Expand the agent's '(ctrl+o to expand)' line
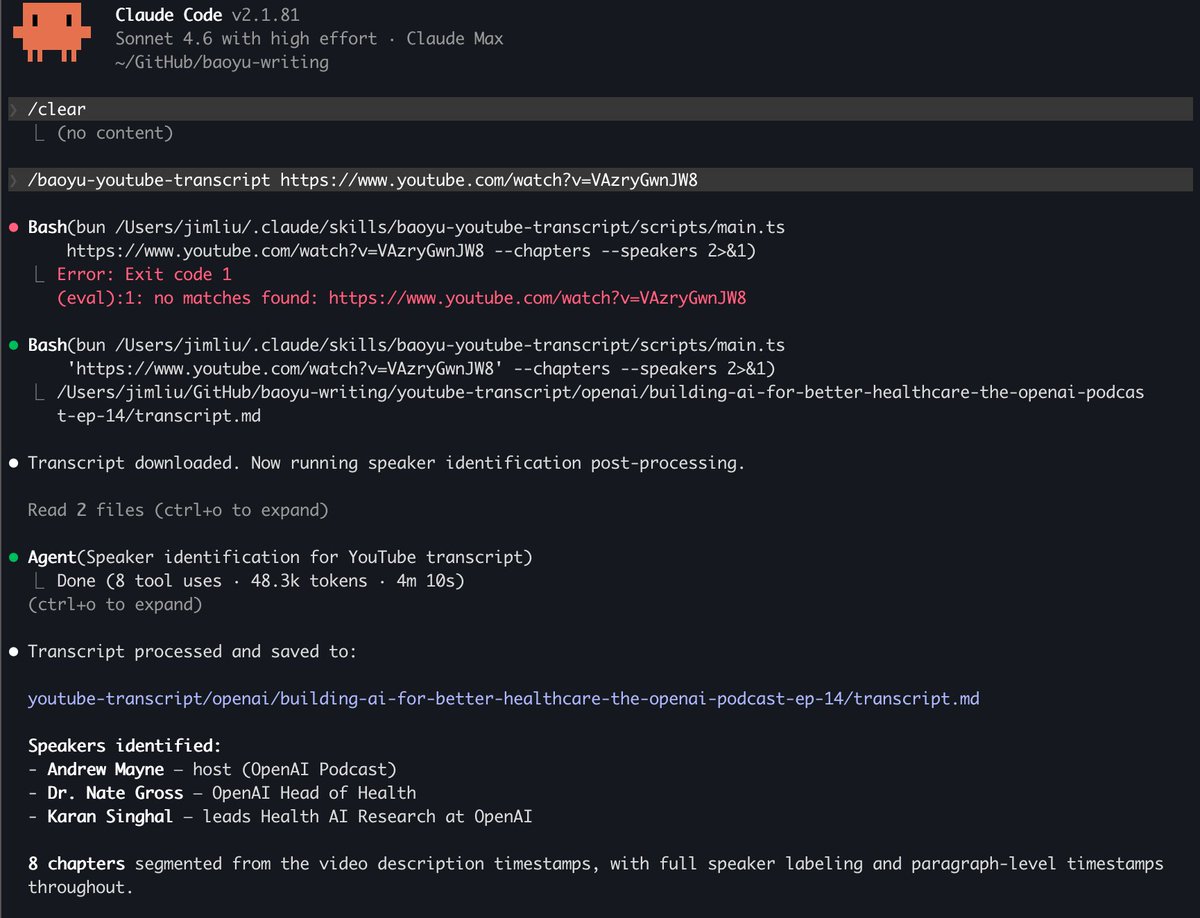The height and width of the screenshot is (918, 1200). (x=115, y=604)
